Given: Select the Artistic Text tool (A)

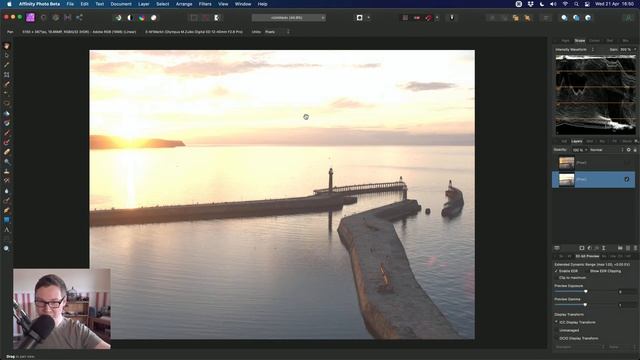Looking at the screenshot, I should [x=7, y=230].
